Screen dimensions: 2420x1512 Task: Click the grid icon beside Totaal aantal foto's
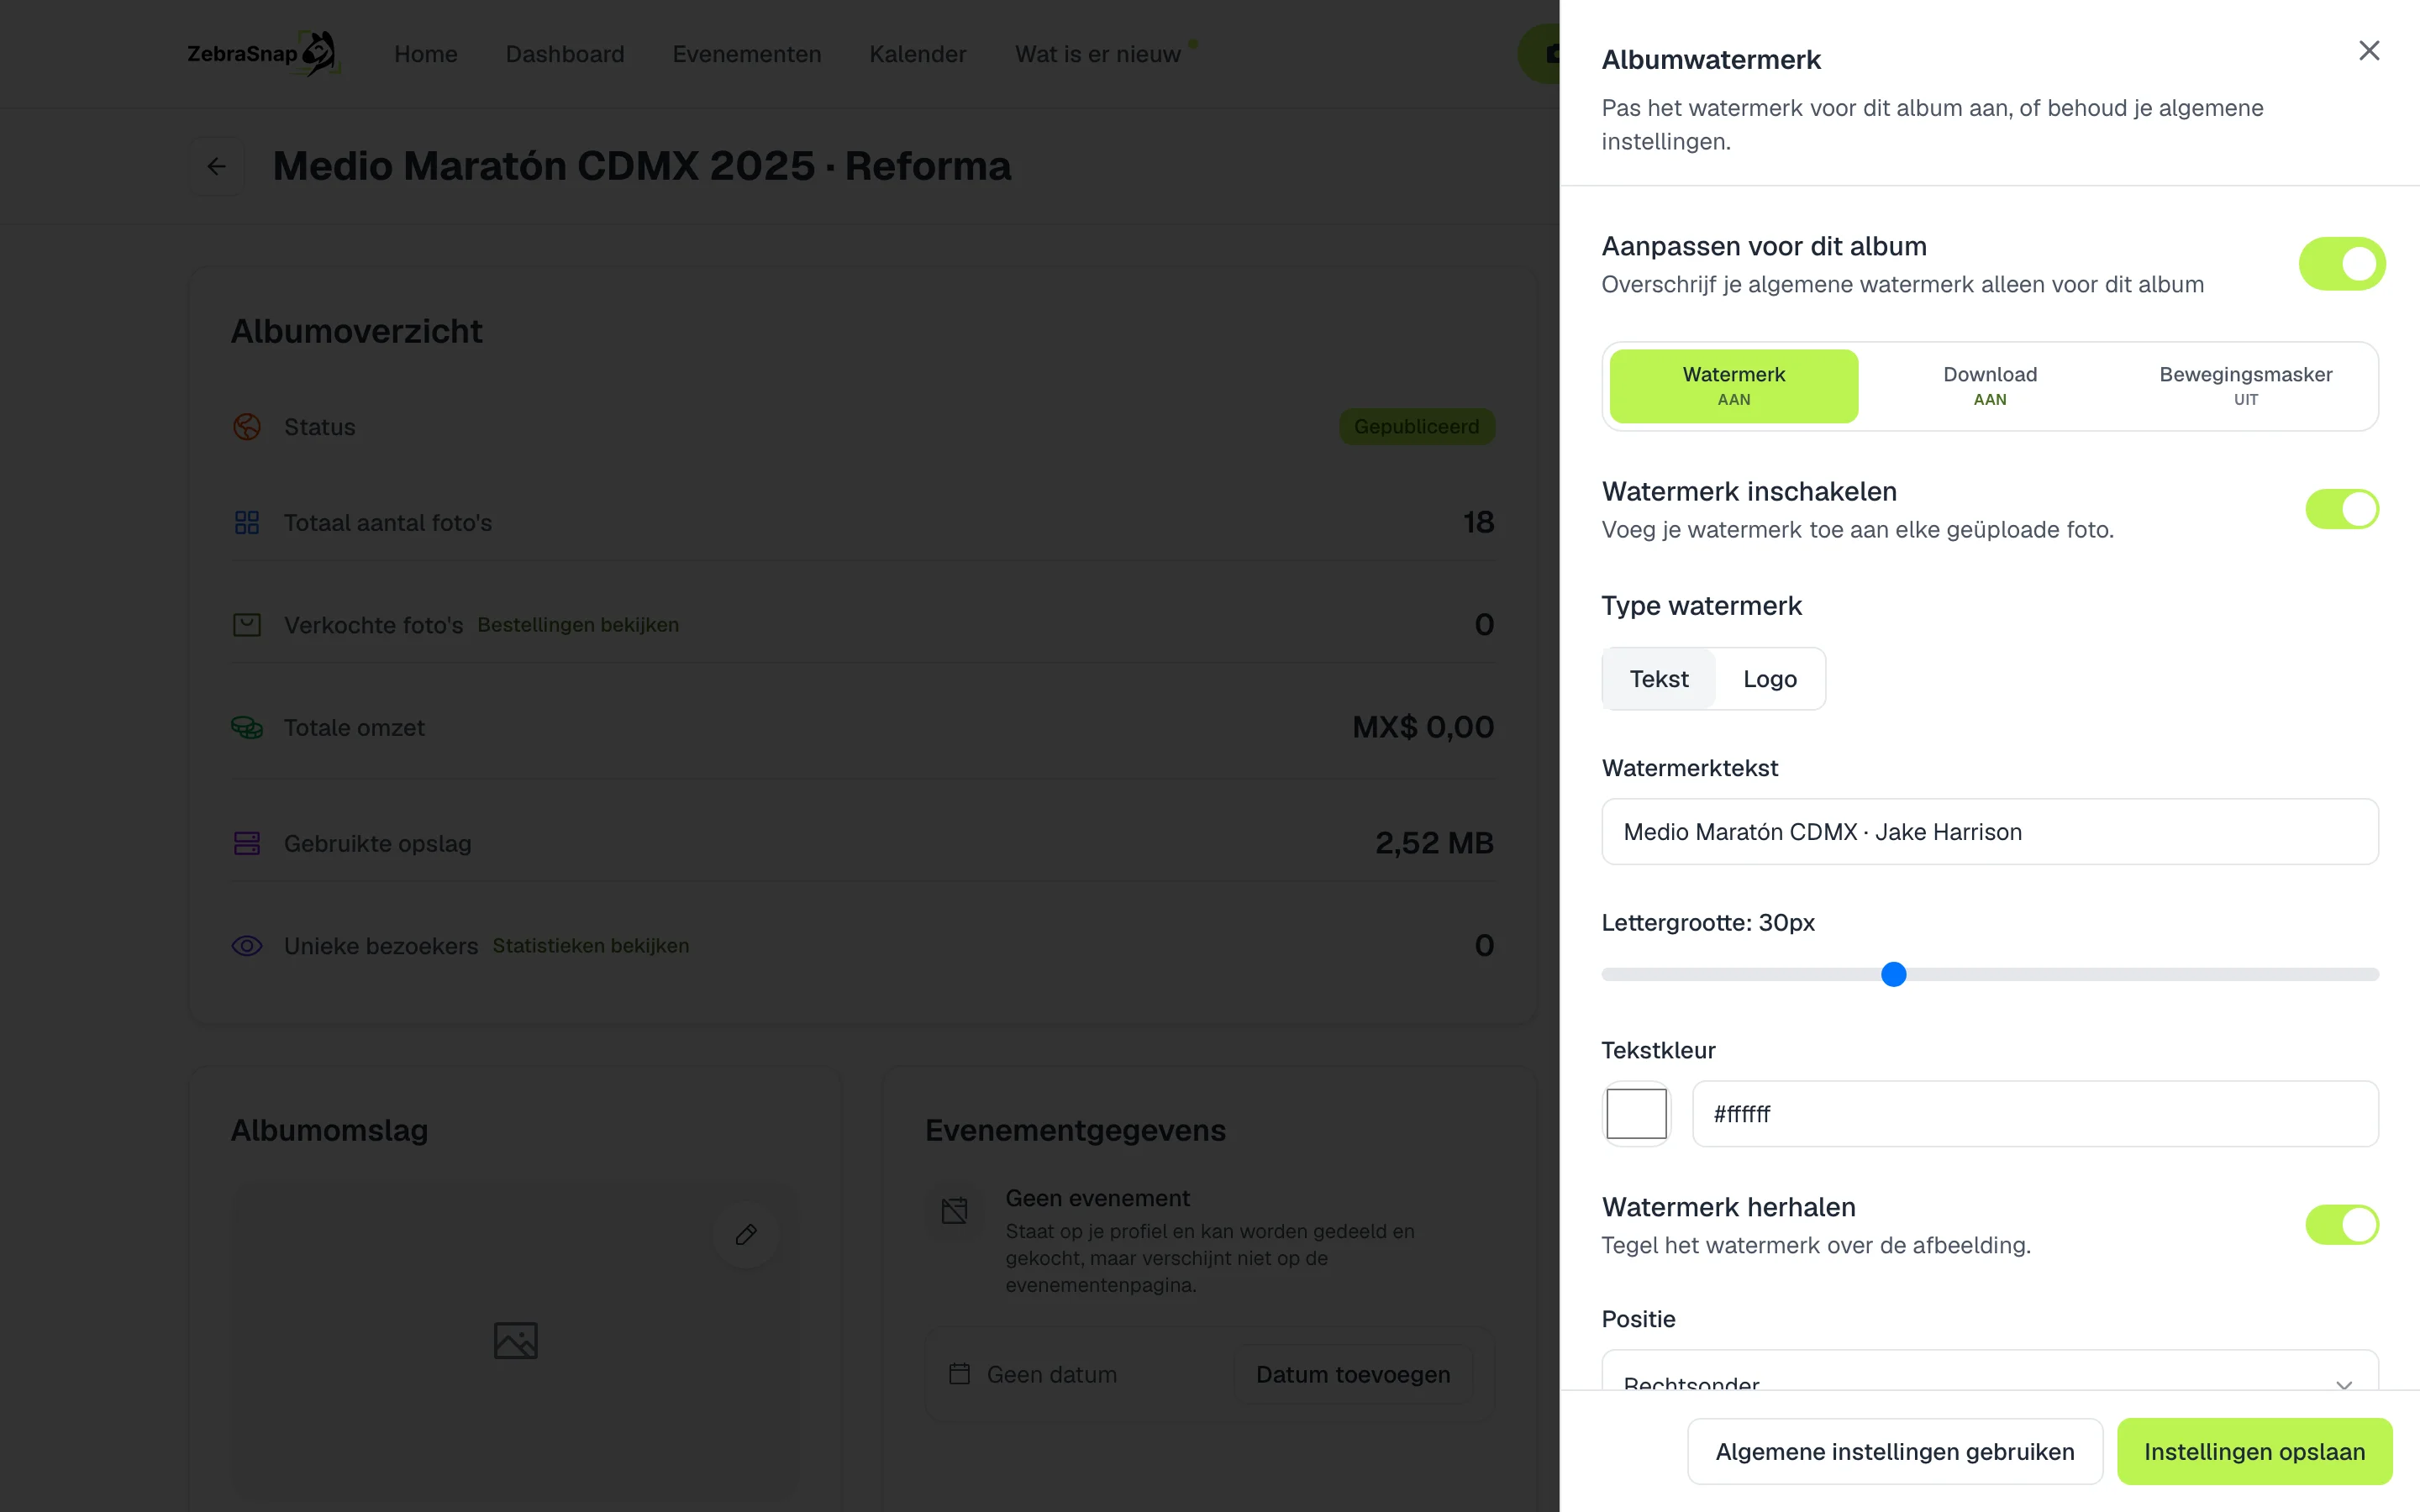click(247, 523)
